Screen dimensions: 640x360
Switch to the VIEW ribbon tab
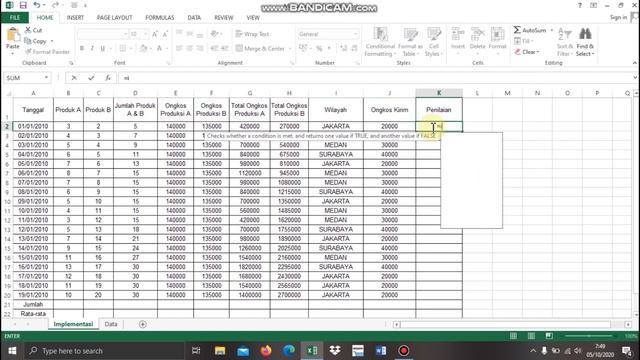tap(253, 18)
